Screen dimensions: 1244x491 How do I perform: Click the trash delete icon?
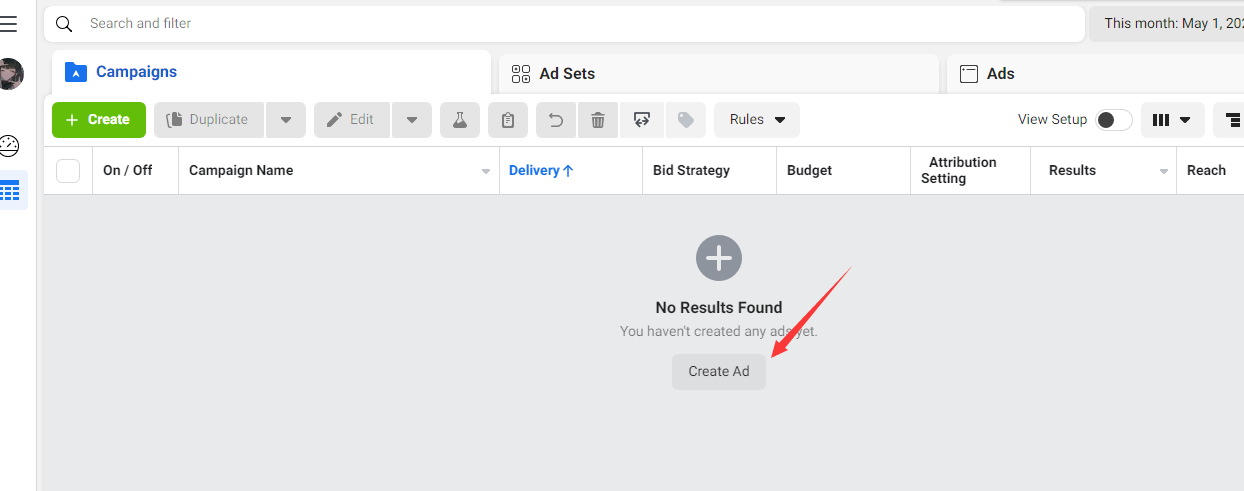pyautogui.click(x=598, y=120)
